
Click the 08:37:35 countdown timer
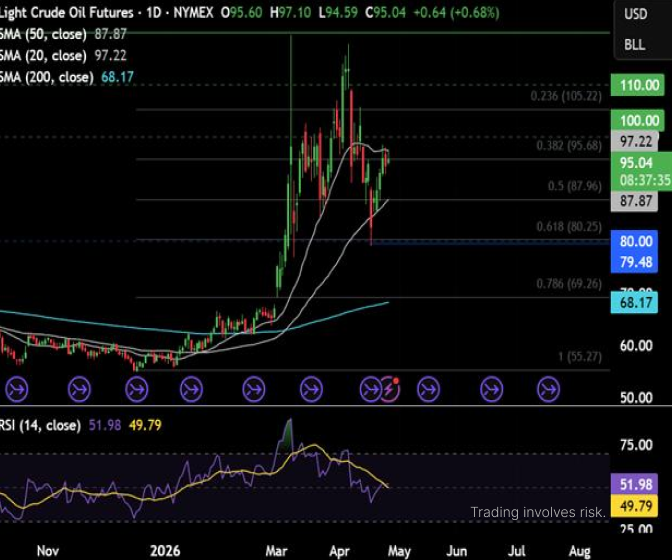[645, 180]
